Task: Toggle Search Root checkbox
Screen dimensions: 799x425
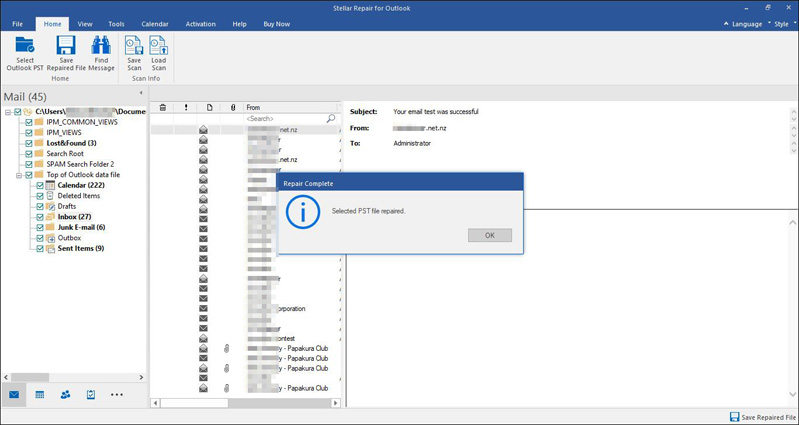Action: [29, 153]
